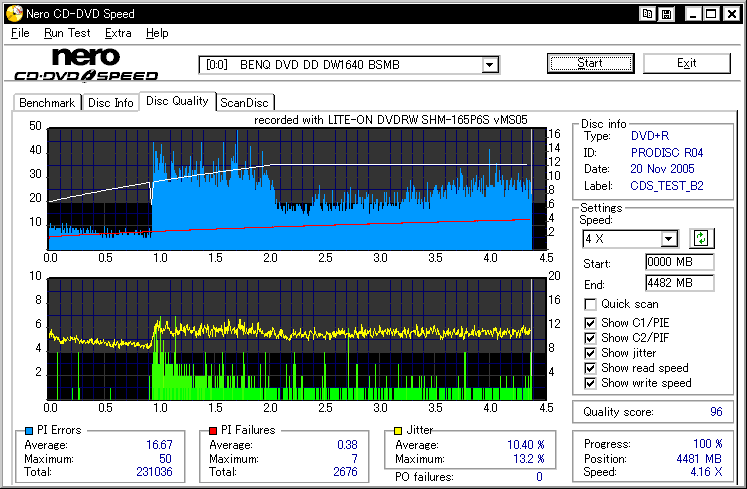Toggle the Show jitter checkbox
This screenshot has width=747, height=489.
(x=591, y=353)
